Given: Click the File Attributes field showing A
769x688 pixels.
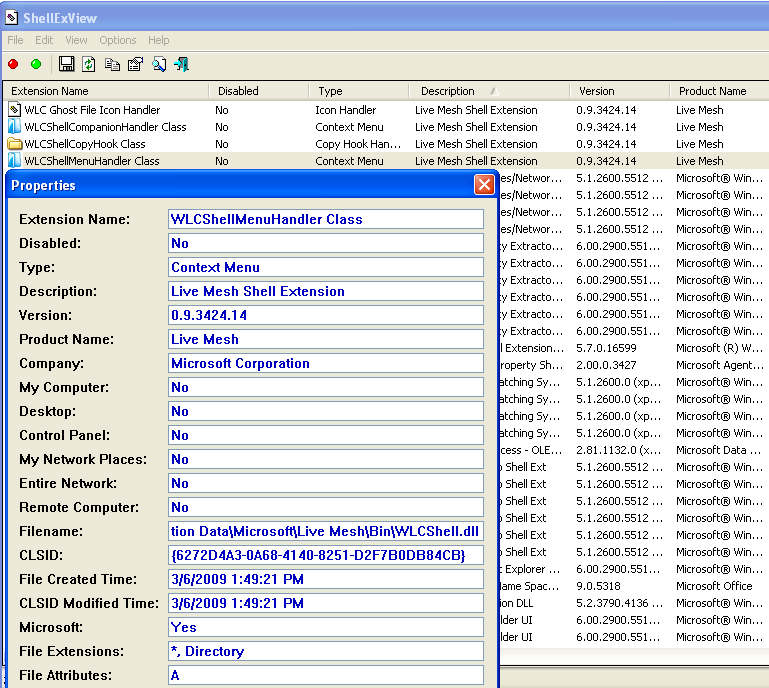Looking at the screenshot, I should tap(326, 676).
